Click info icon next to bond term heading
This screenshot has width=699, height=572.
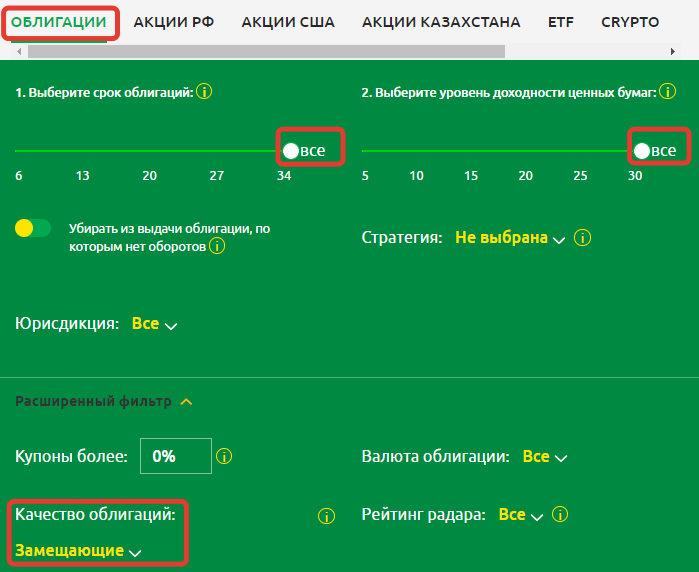point(205,92)
